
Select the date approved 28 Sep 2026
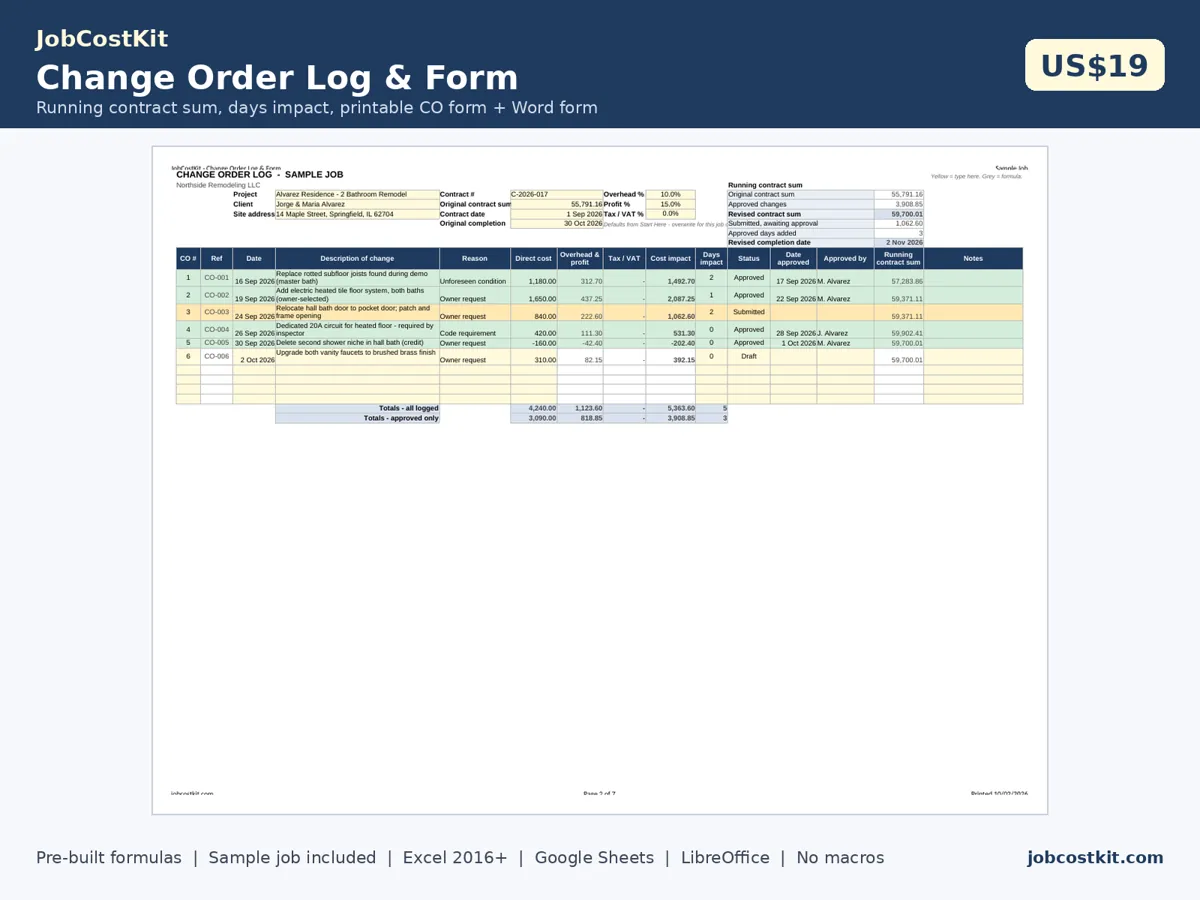(793, 329)
